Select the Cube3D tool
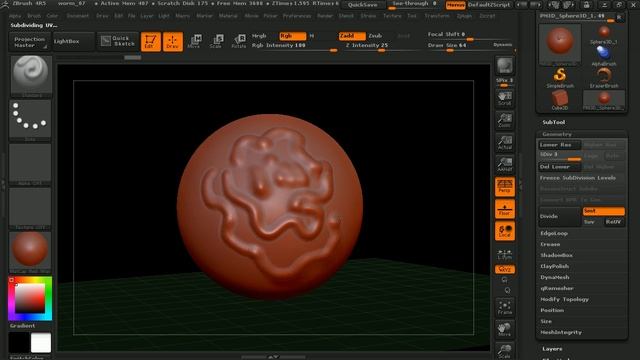640x360 pixels. tap(560, 100)
